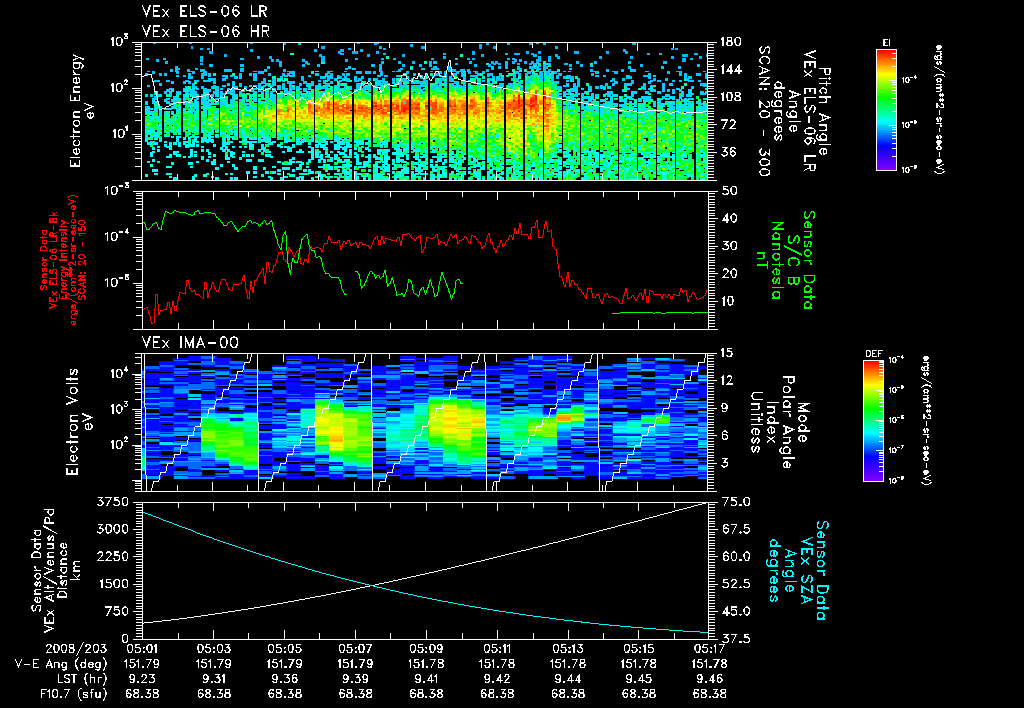Click the 52.5 SZA axis tick

pyautogui.click(x=735, y=584)
